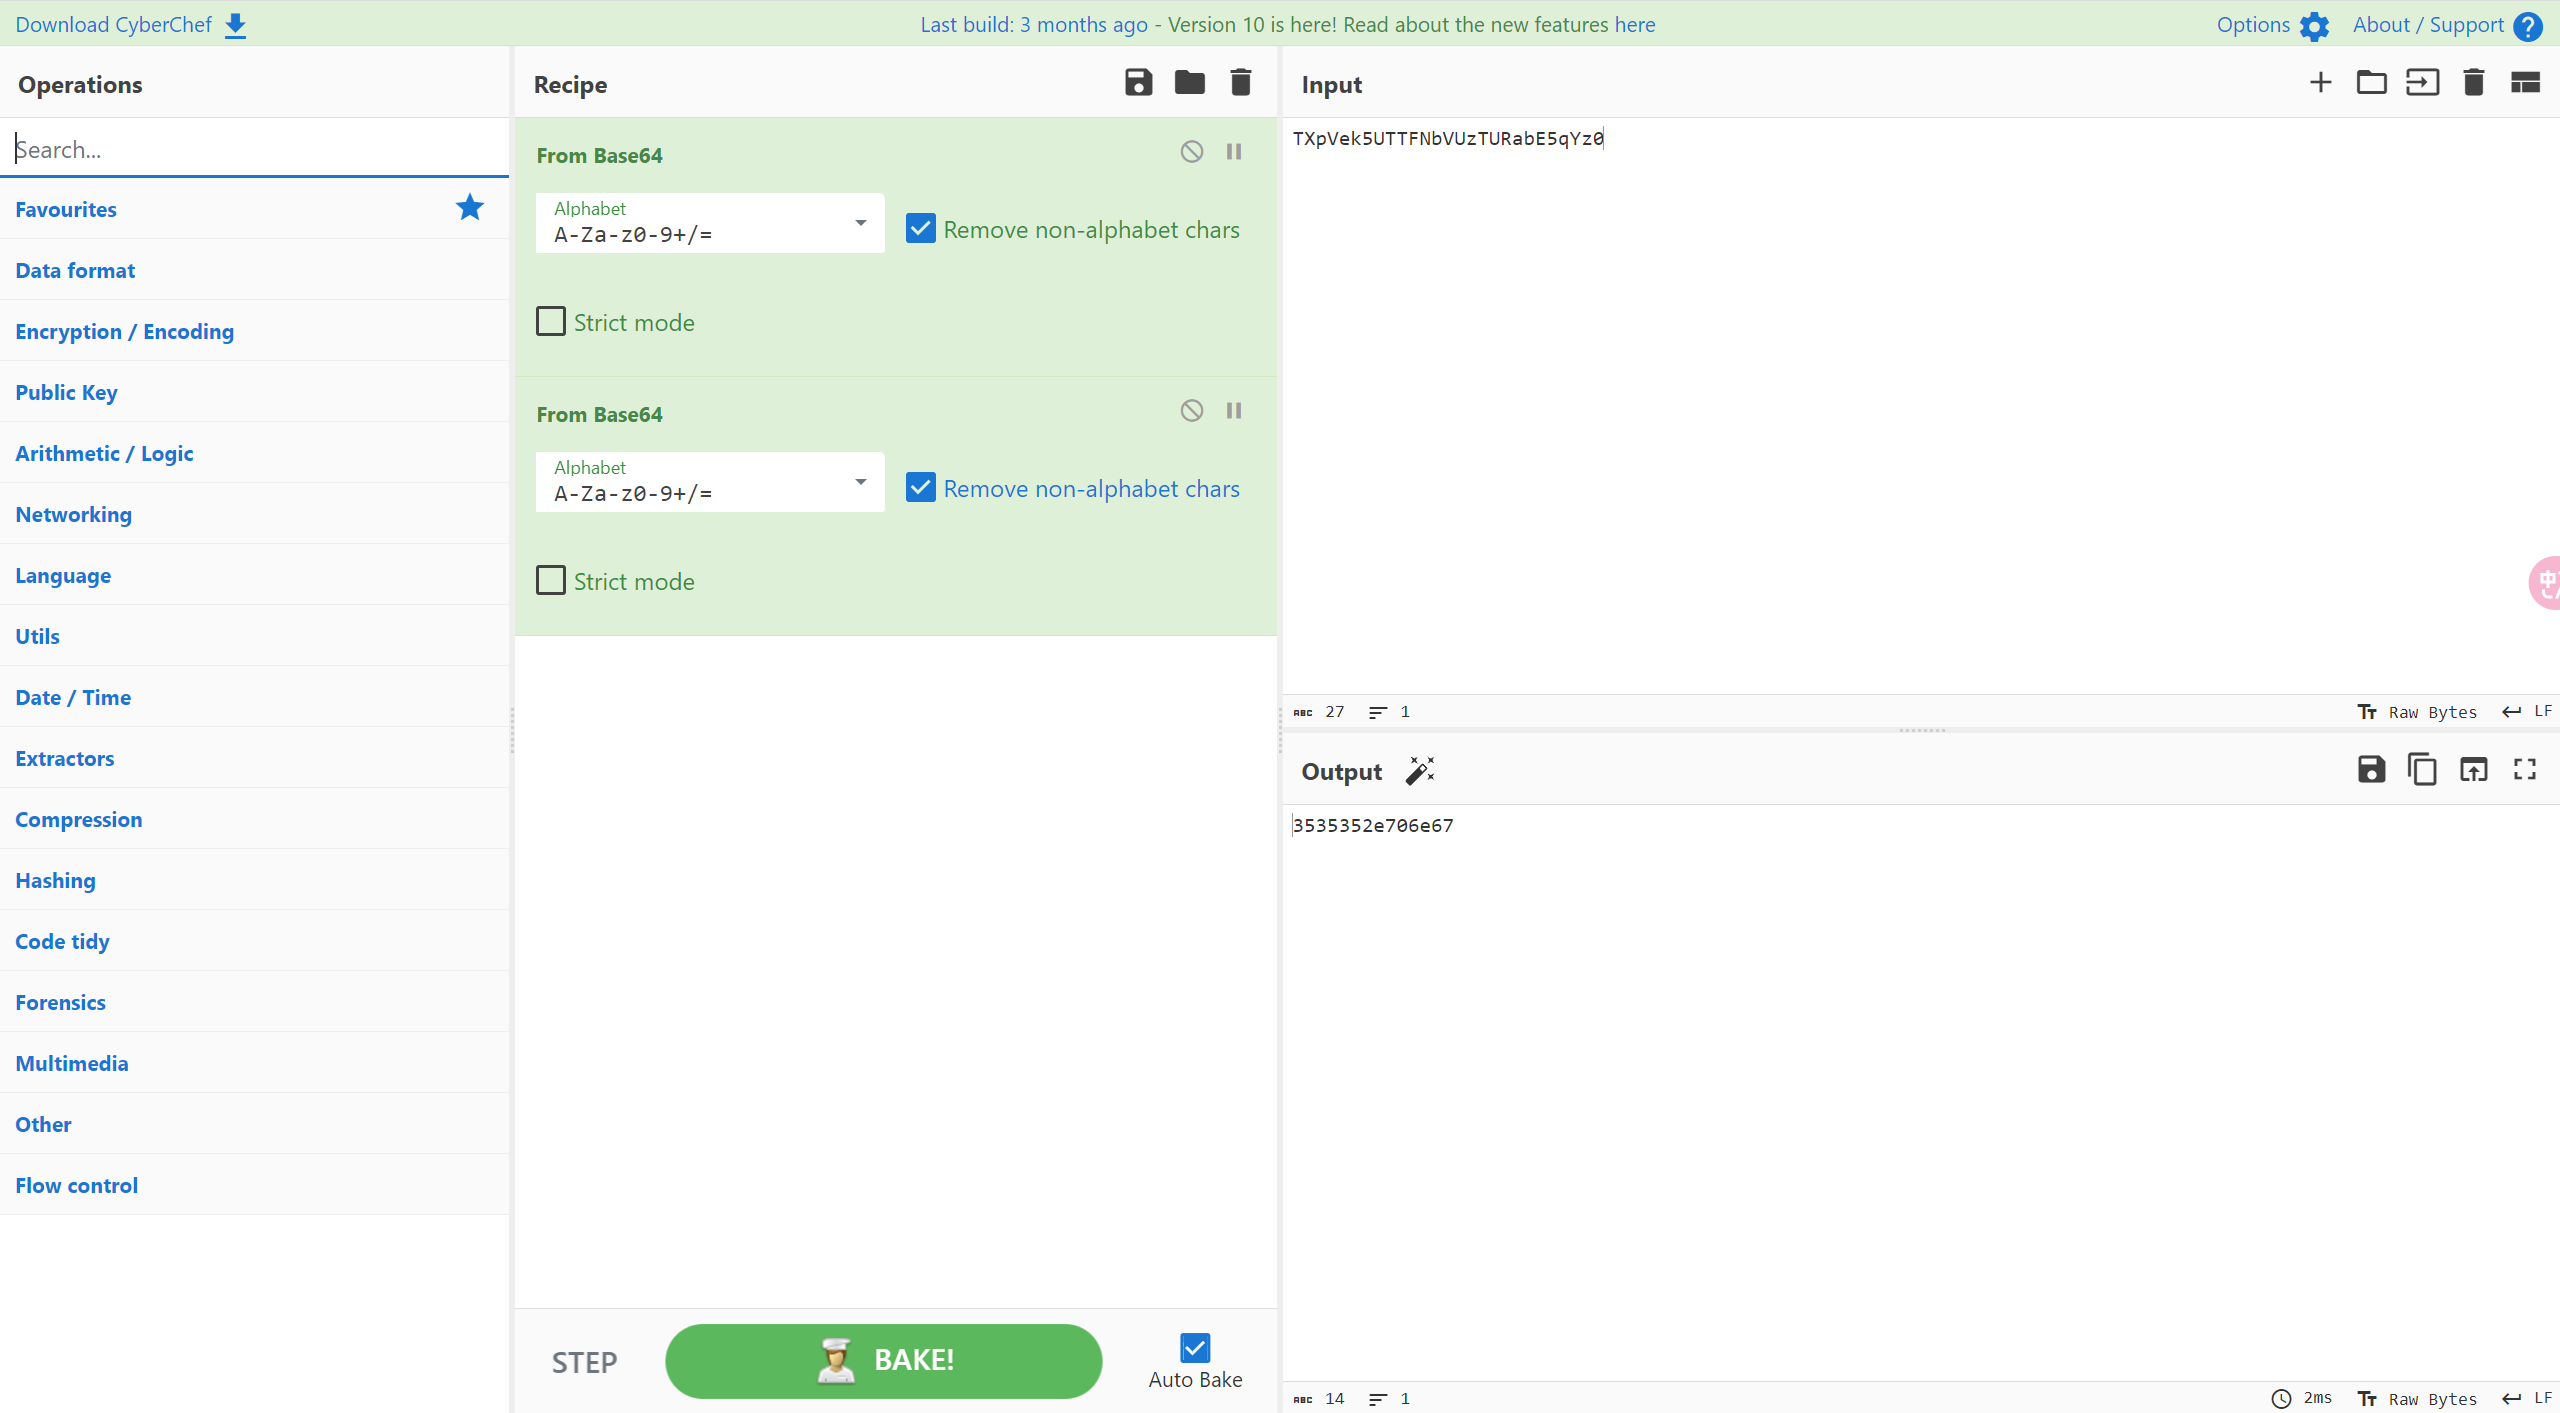Clear the recipe with trash icon
The width and height of the screenshot is (2560, 1413).
coord(1240,83)
